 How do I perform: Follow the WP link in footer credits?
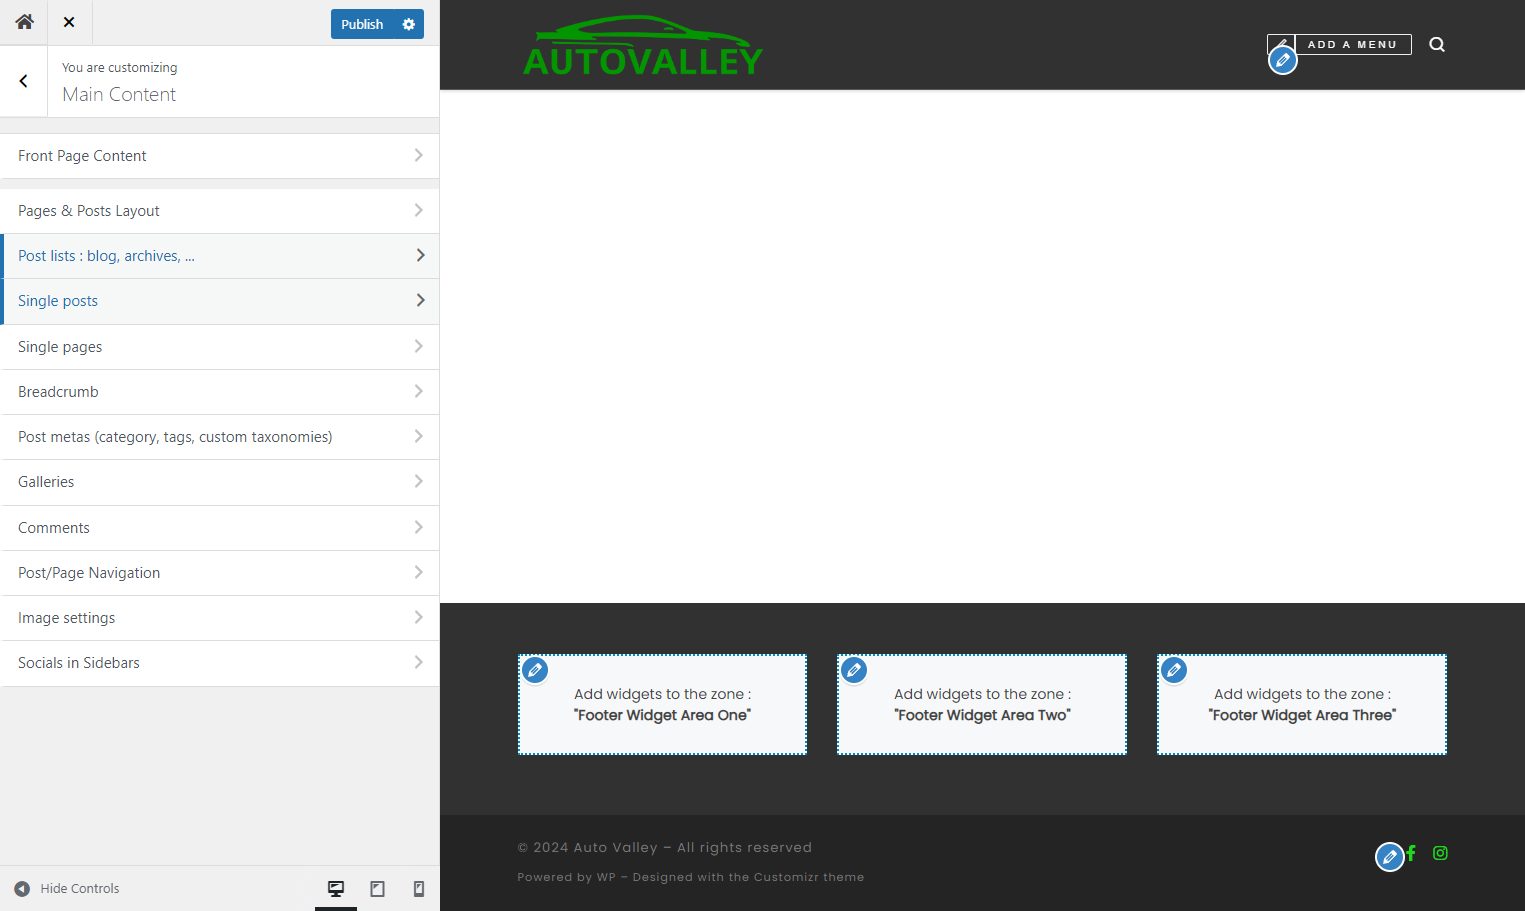[606, 877]
